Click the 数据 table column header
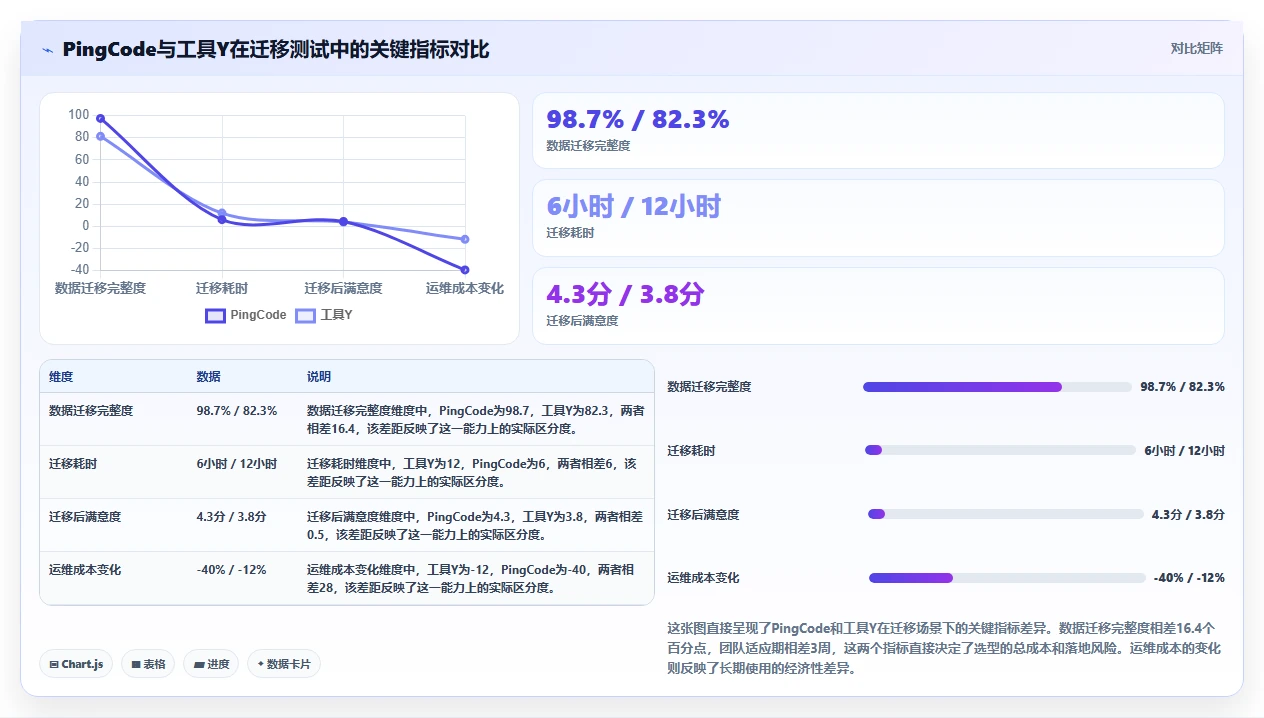Viewport: 1264px width, 718px height. (208, 377)
